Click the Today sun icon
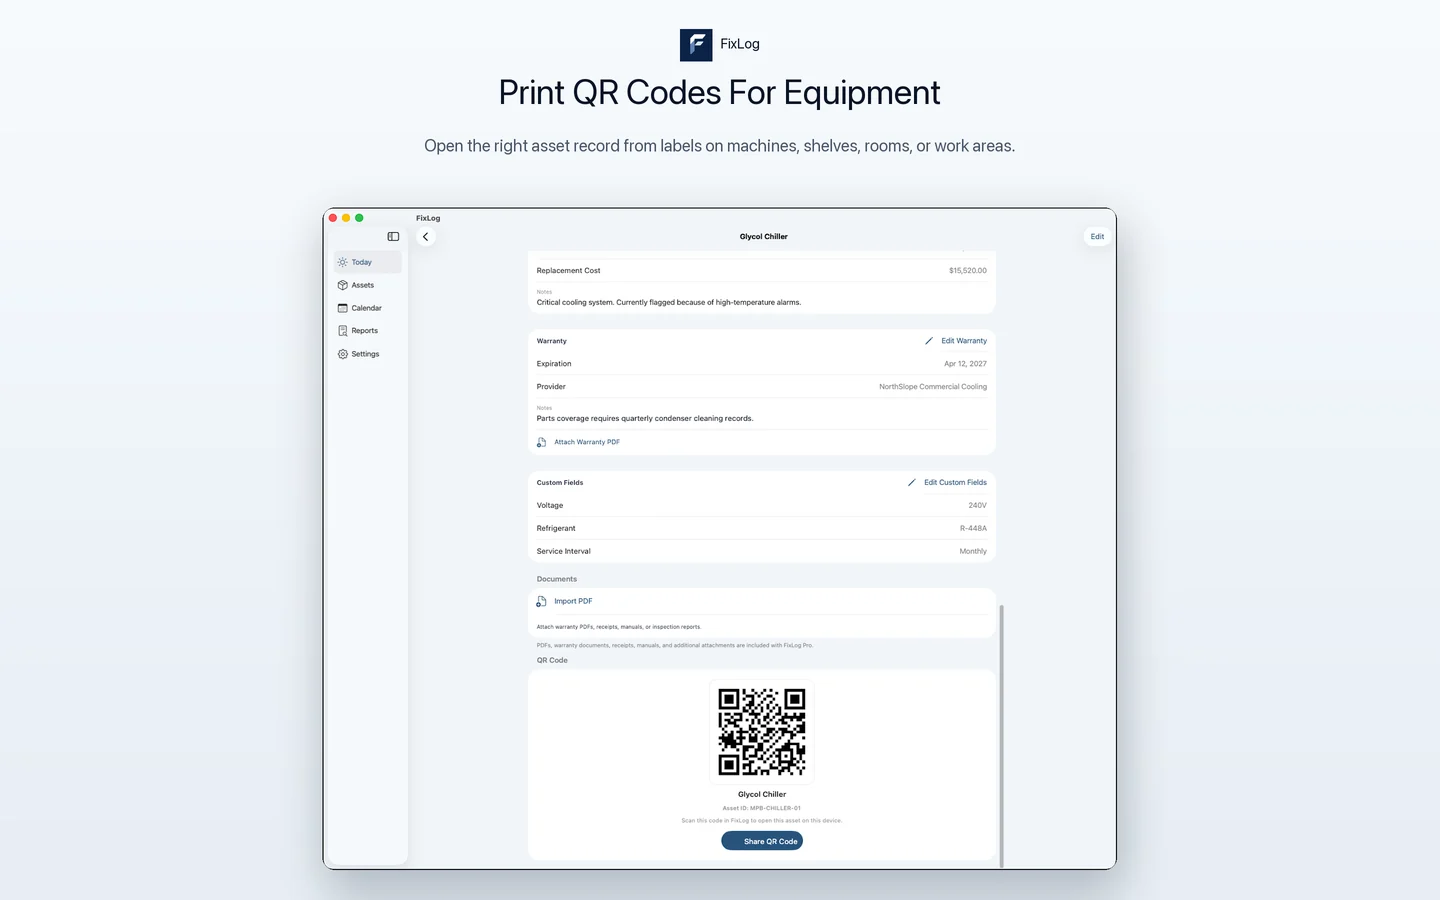This screenshot has height=900, width=1440. (x=343, y=262)
